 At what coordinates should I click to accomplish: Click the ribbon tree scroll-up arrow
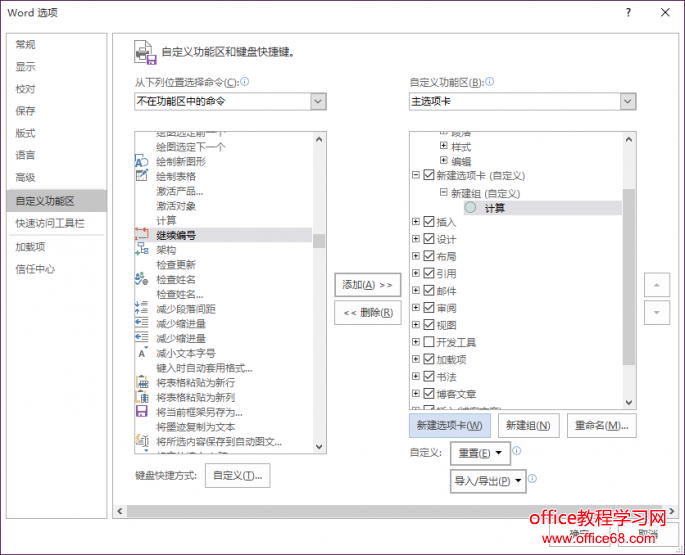[629, 139]
